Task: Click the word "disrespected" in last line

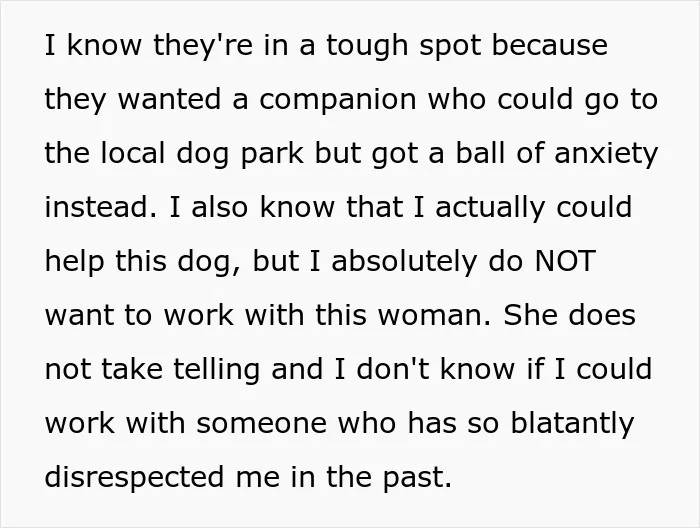Action: click(134, 478)
